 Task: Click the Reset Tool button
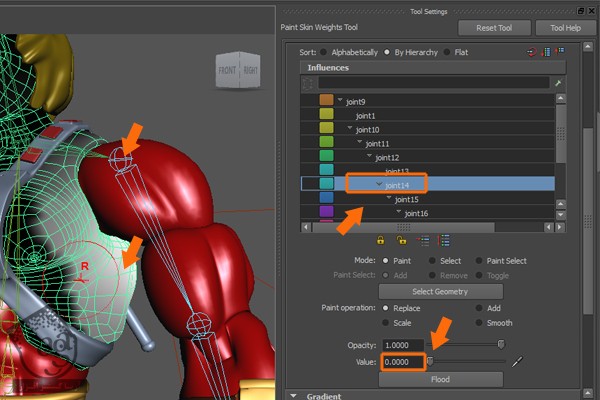pos(494,28)
